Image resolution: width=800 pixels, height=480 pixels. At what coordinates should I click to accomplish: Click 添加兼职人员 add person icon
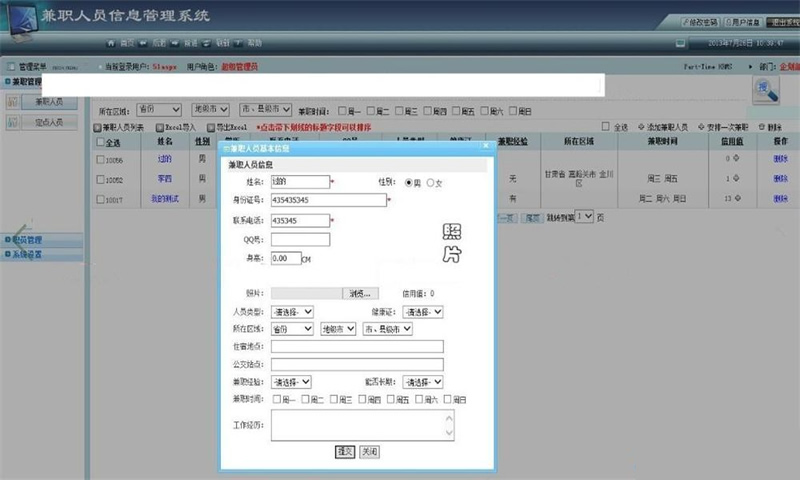pos(642,128)
